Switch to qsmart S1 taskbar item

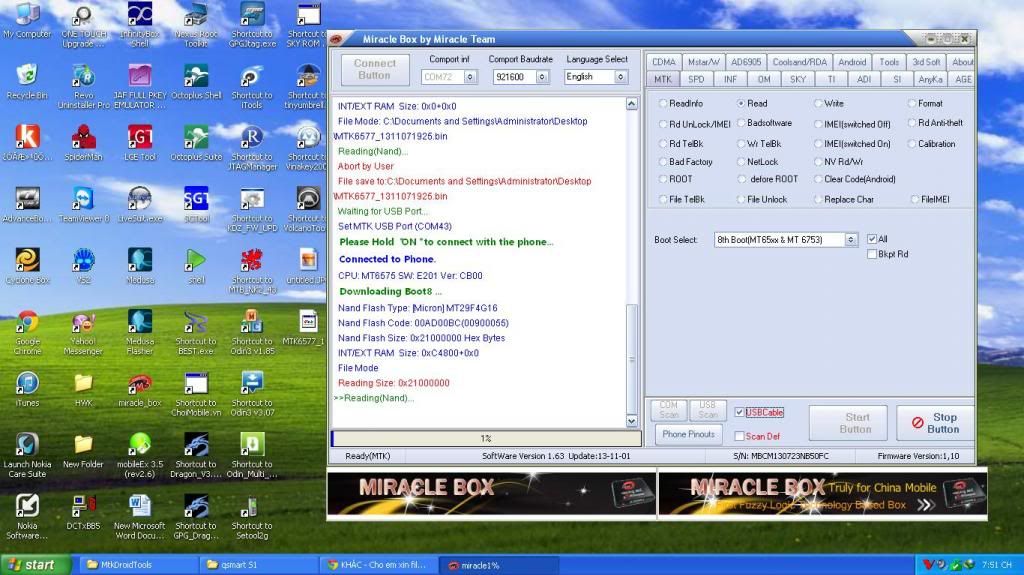pos(257,565)
